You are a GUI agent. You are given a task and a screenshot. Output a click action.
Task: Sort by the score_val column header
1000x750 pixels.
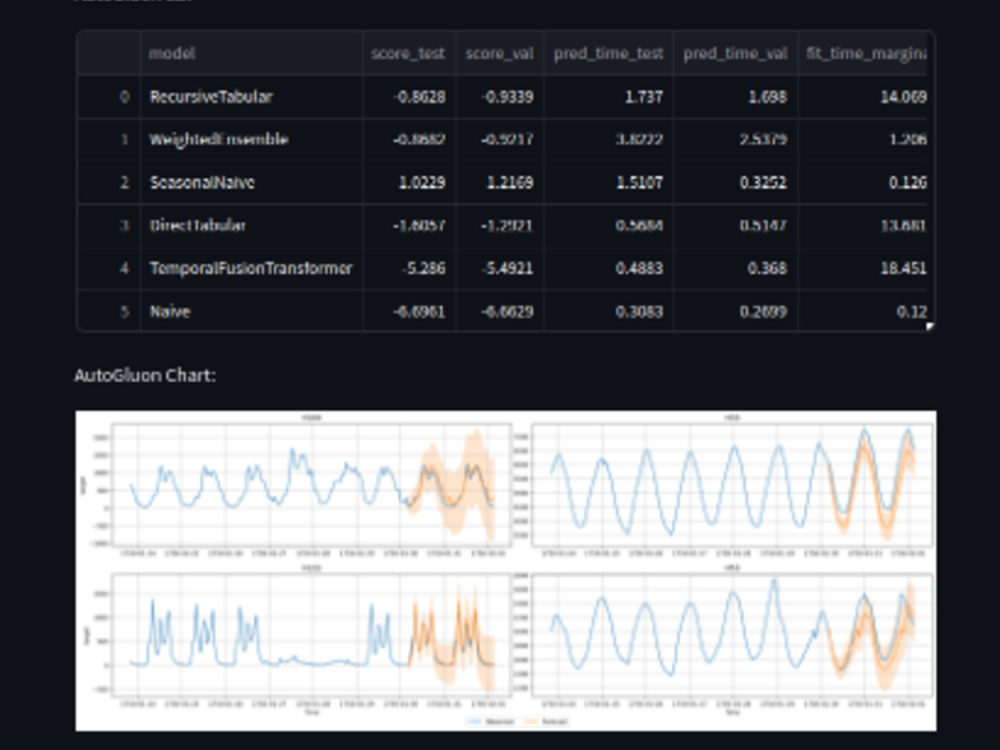499,53
